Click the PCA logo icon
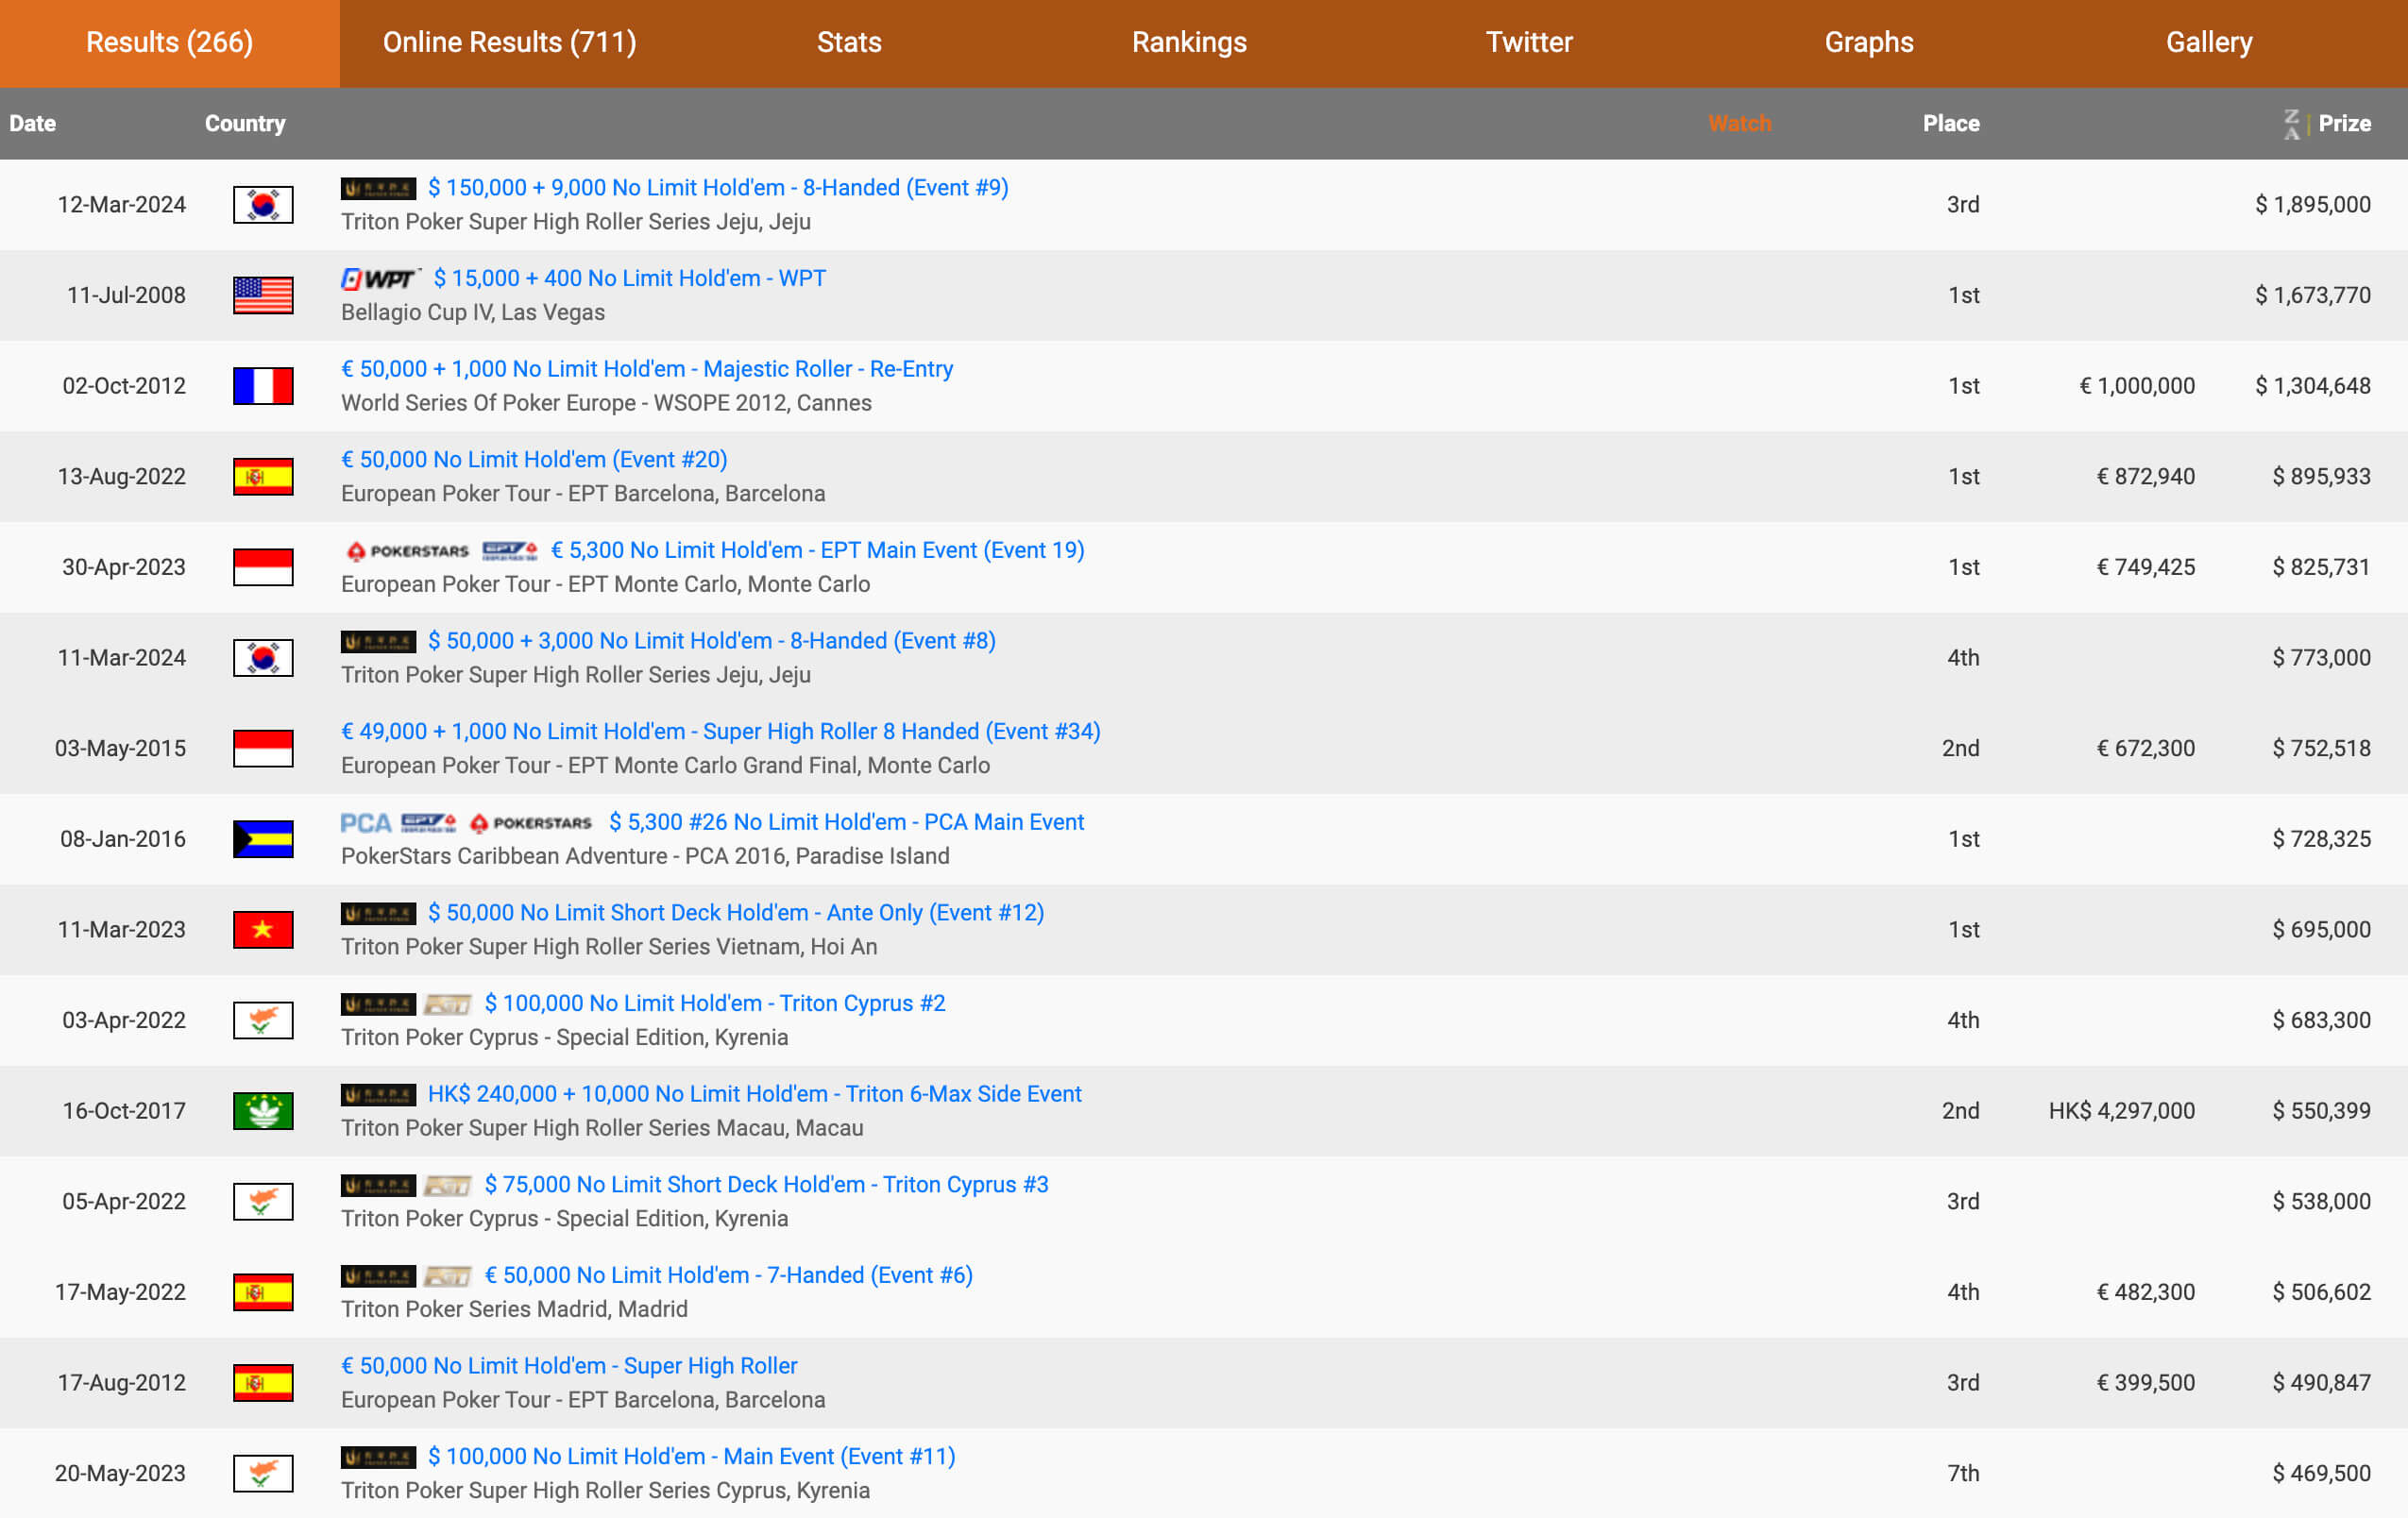 coord(365,823)
